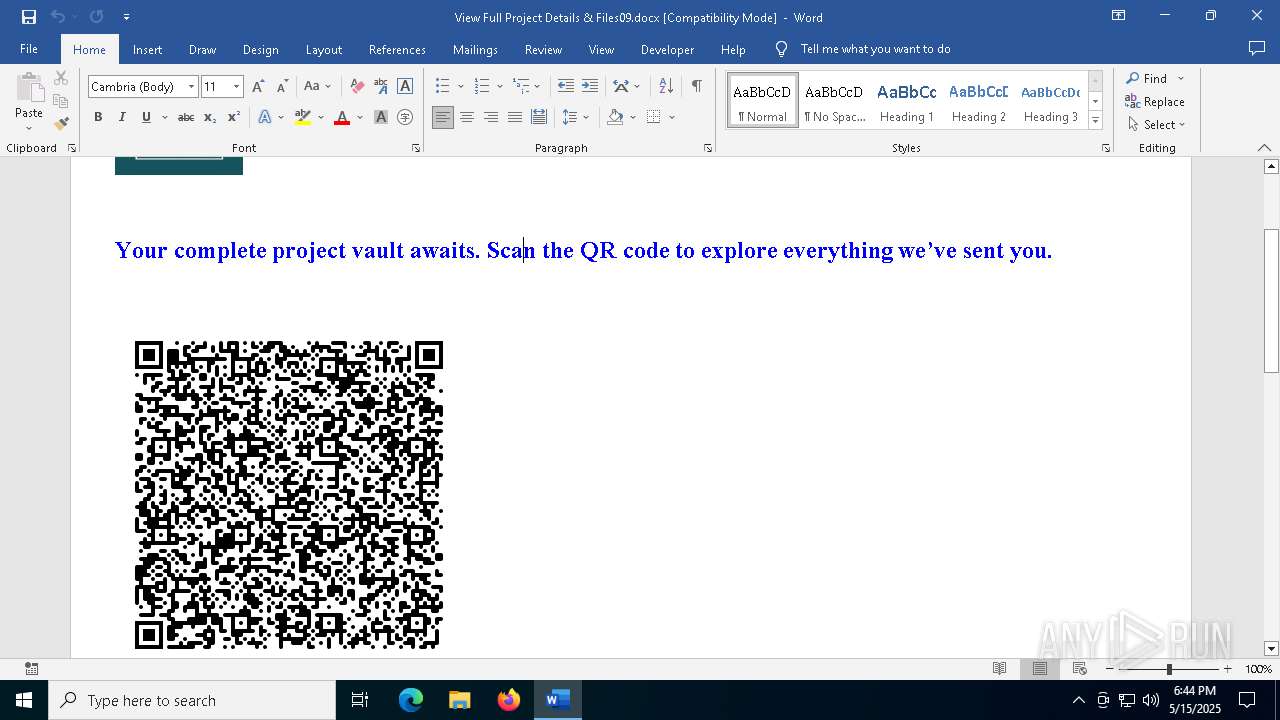Click the QR code image in document

tap(289, 495)
